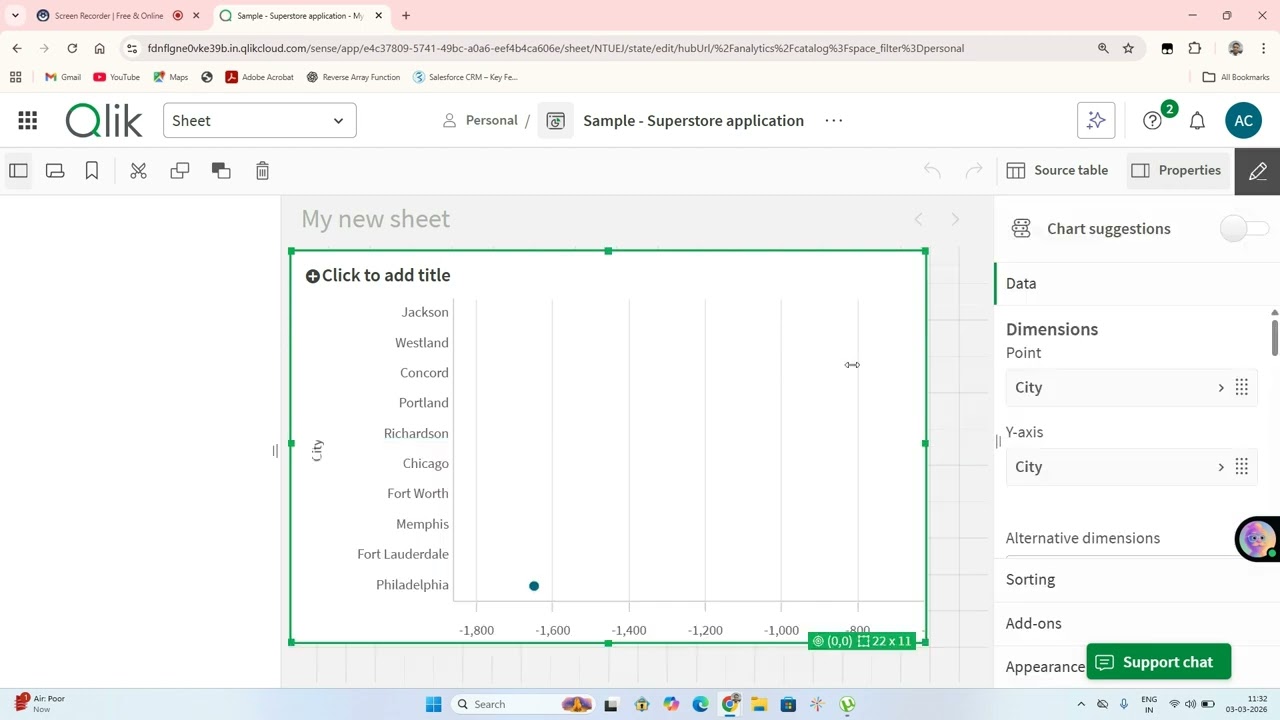Expand Add-ons properties section
Image resolution: width=1280 pixels, height=720 pixels.
coord(1034,623)
